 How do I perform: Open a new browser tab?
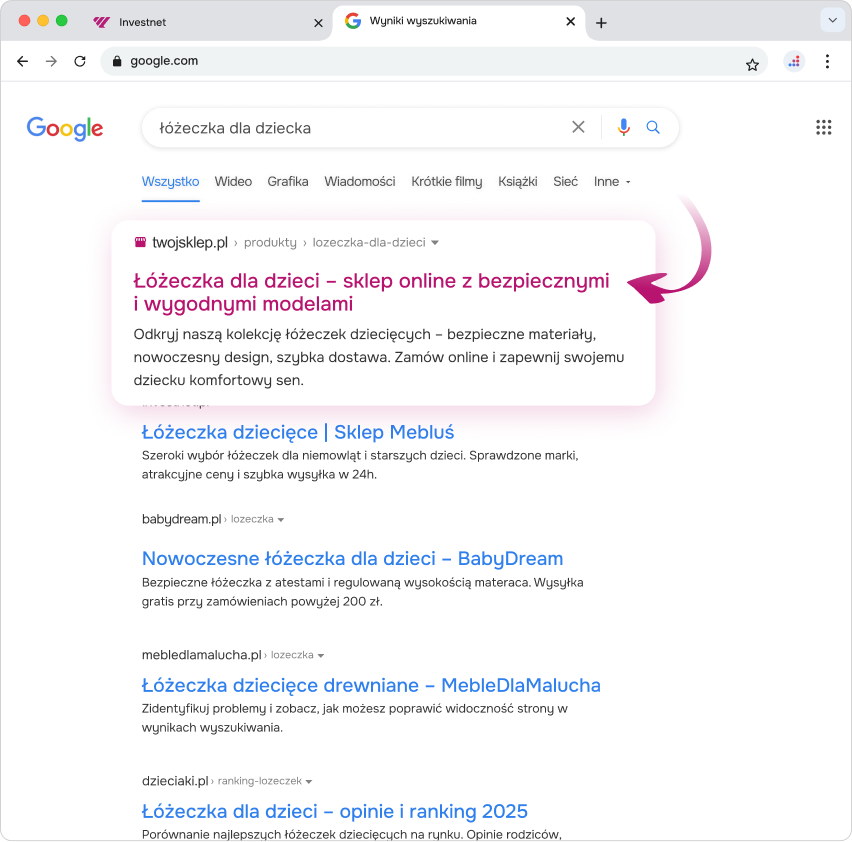pyautogui.click(x=601, y=23)
